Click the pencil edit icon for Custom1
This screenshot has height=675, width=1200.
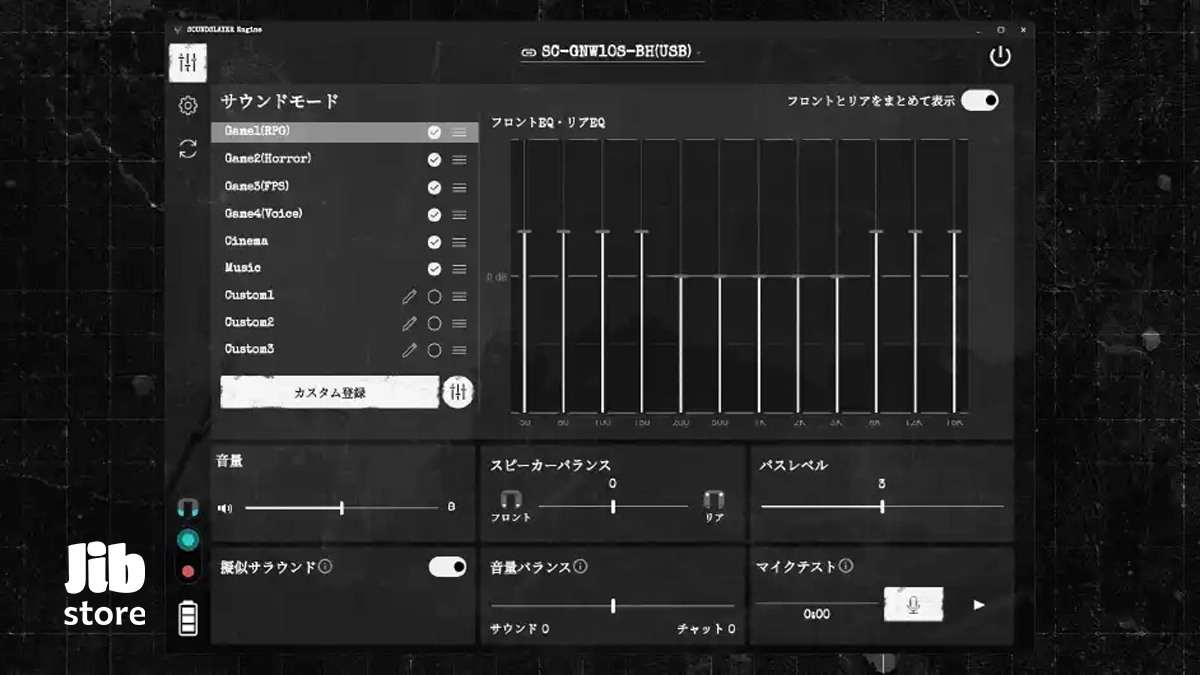(409, 296)
